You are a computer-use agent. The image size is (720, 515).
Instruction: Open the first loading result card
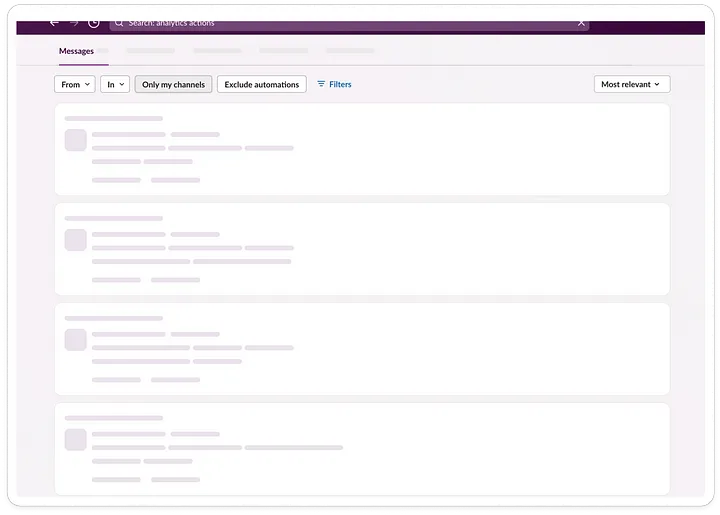pos(362,150)
